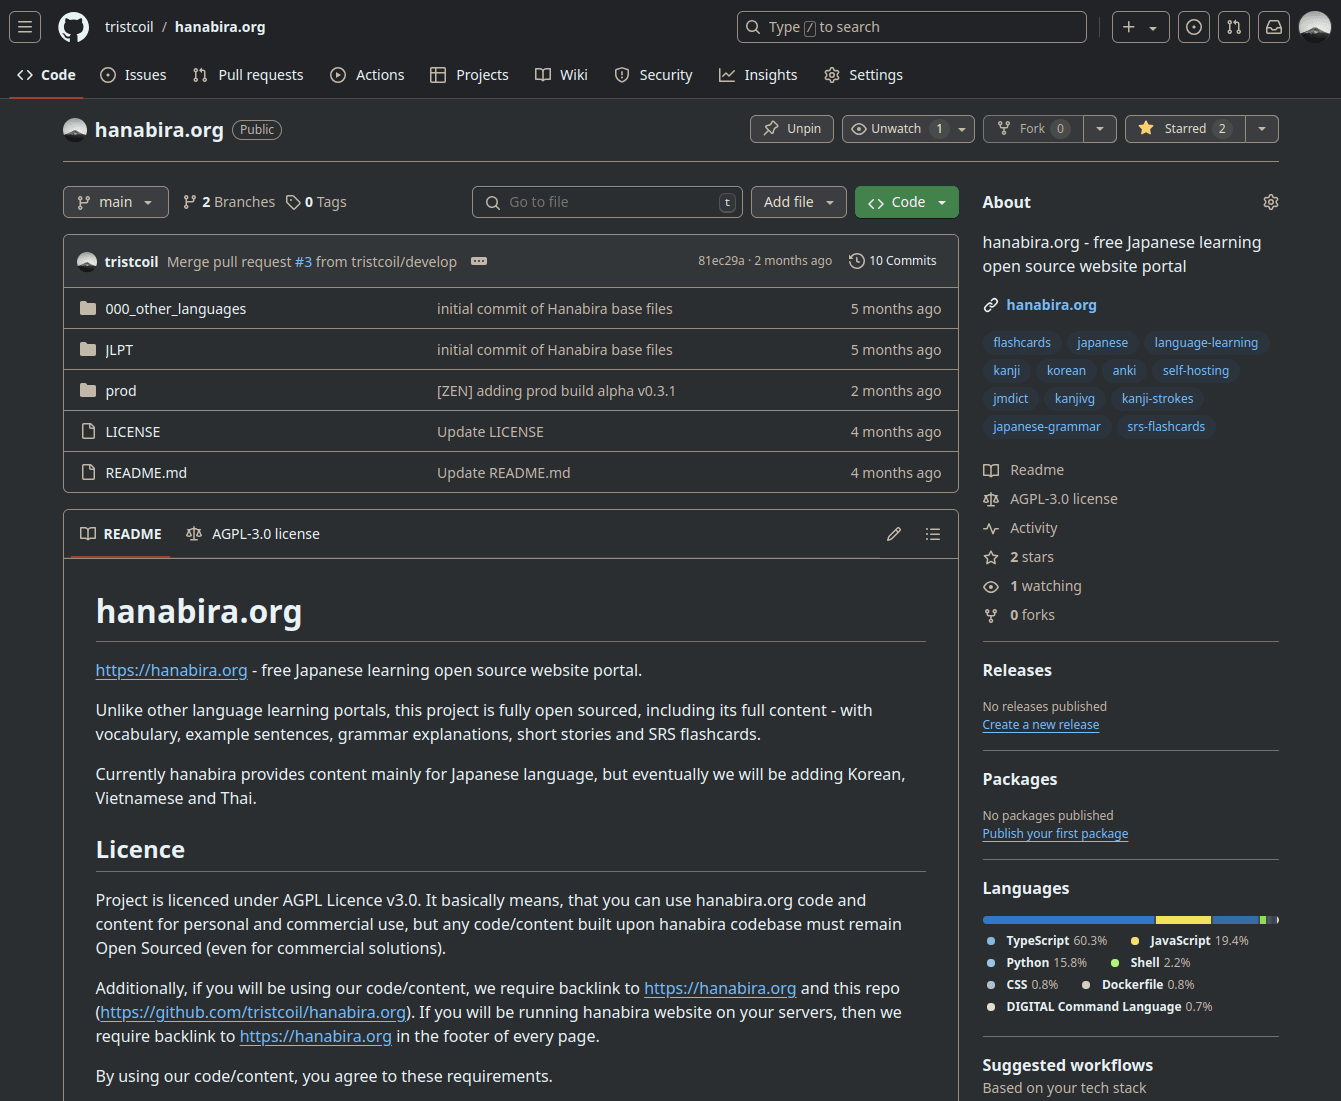Open the About section settings gear
Image resolution: width=1341 pixels, height=1101 pixels.
(1270, 201)
